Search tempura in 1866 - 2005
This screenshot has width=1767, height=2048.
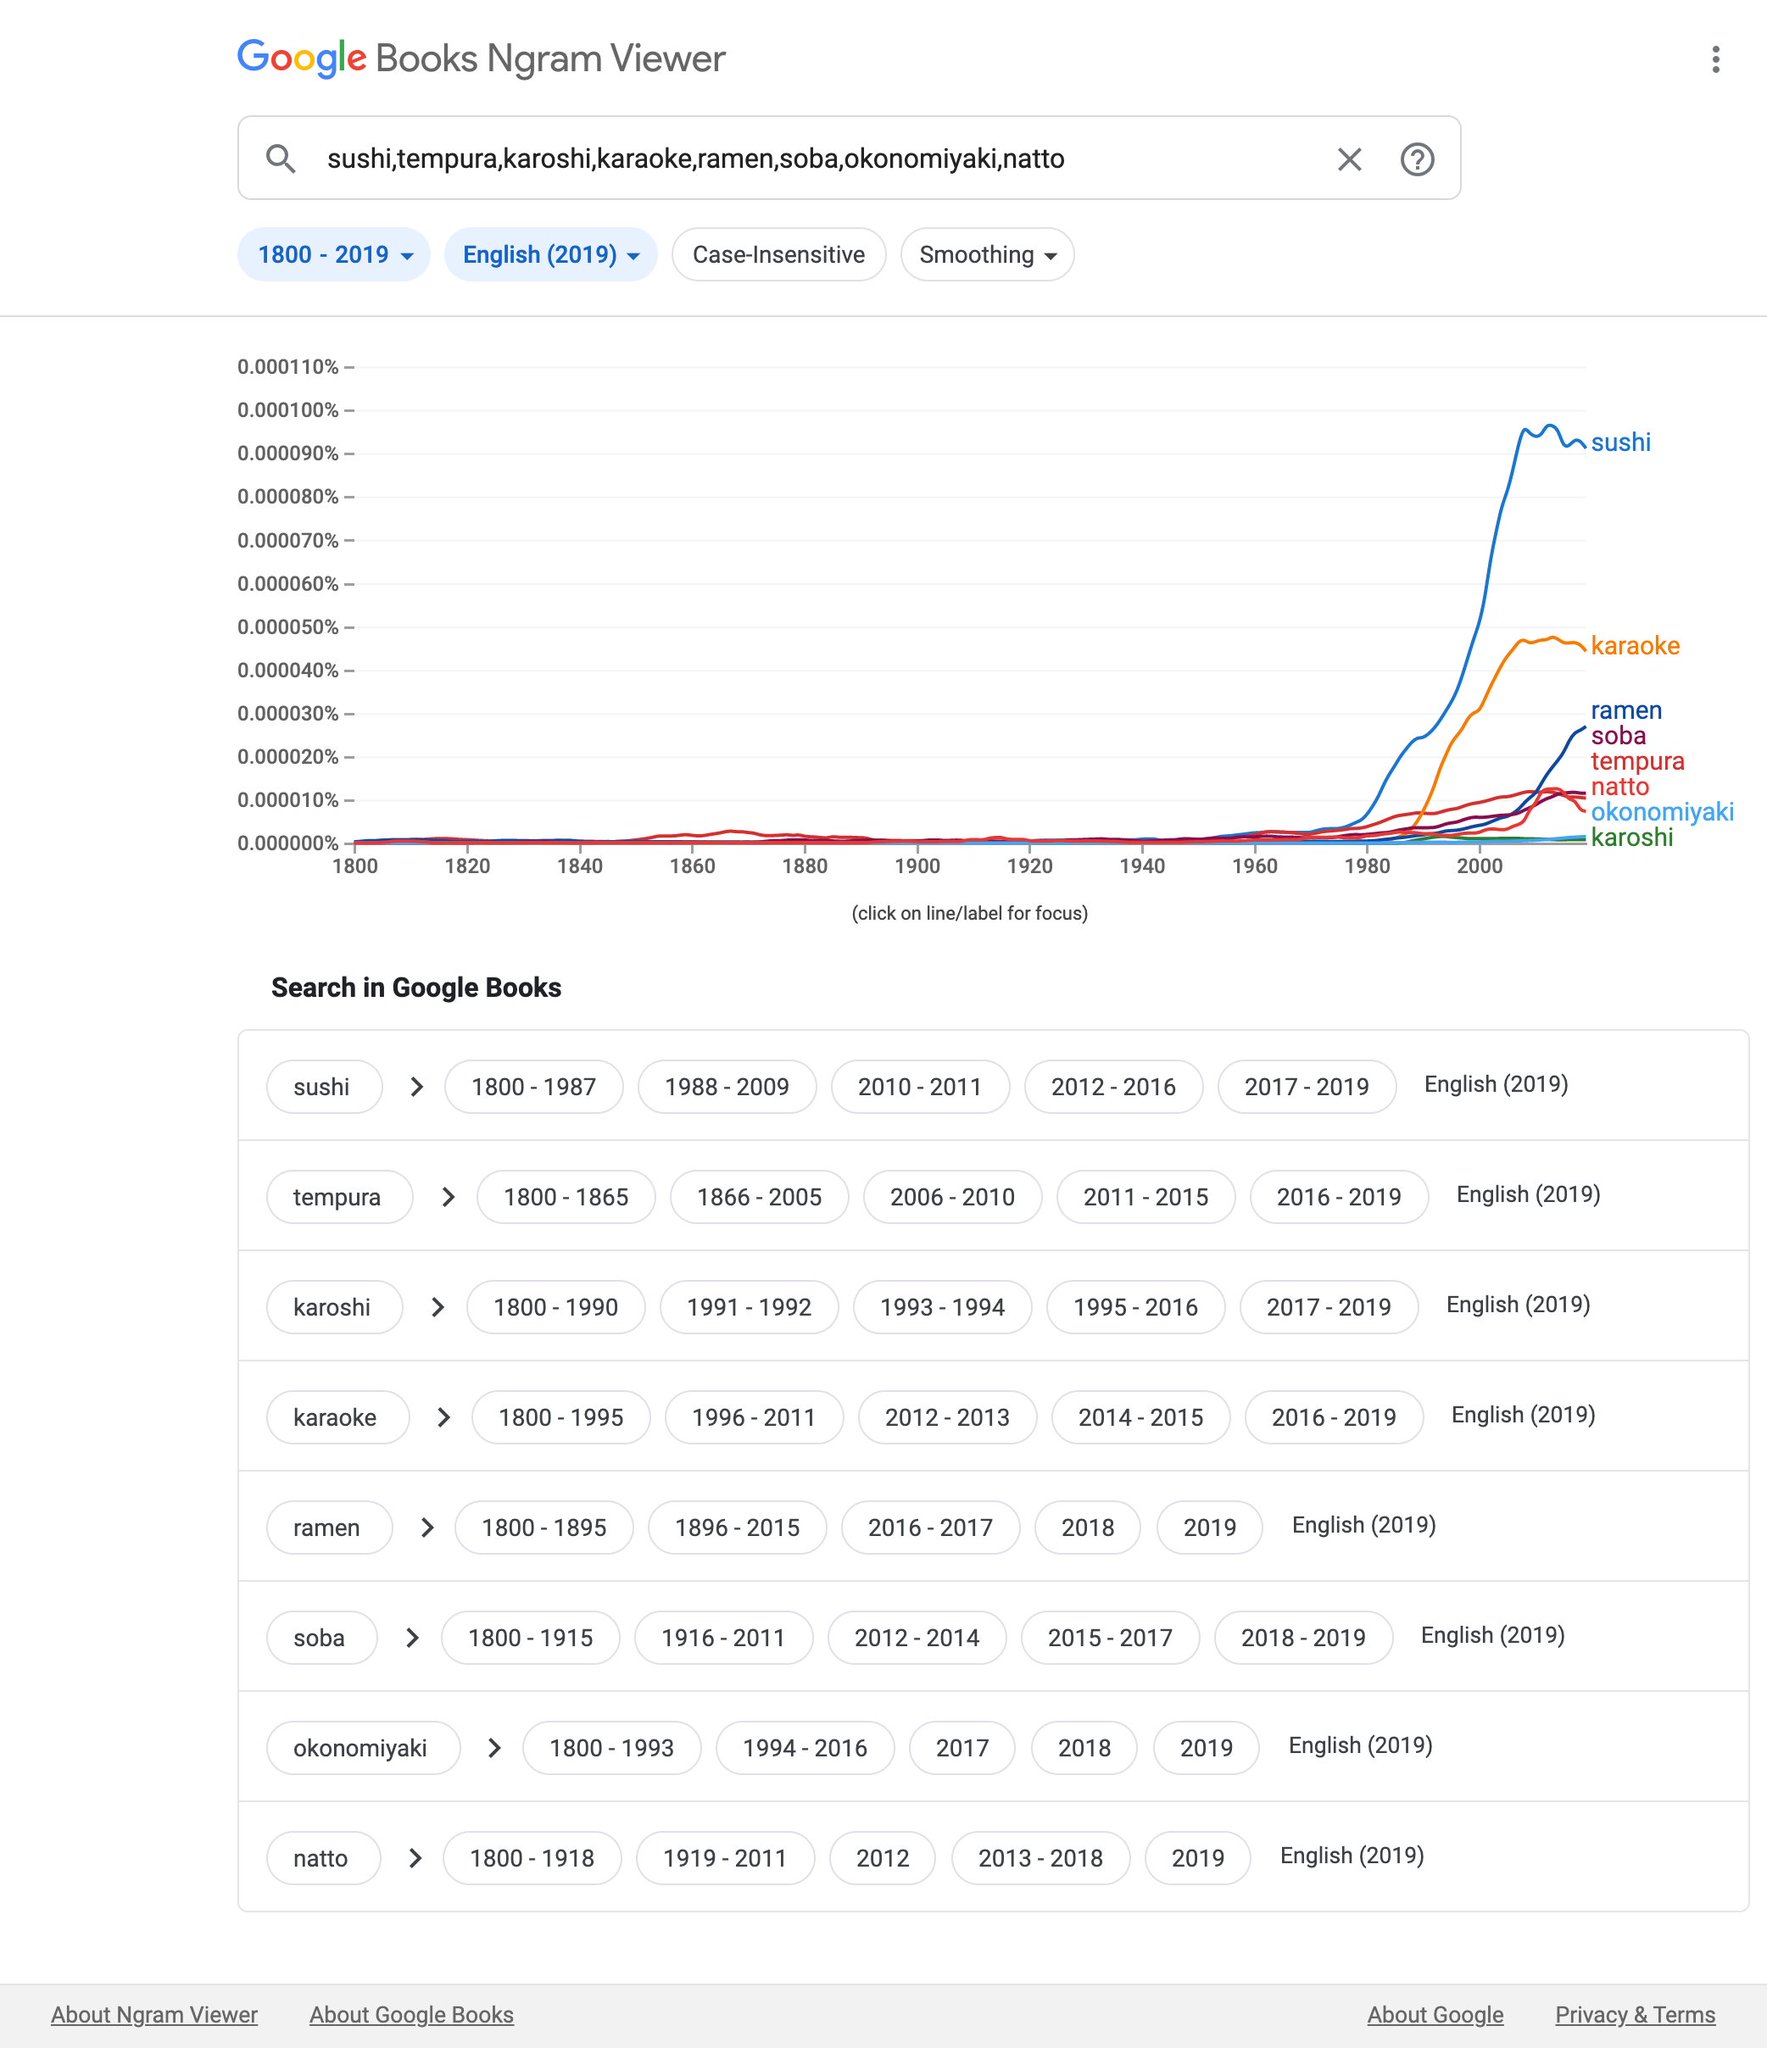758,1196
